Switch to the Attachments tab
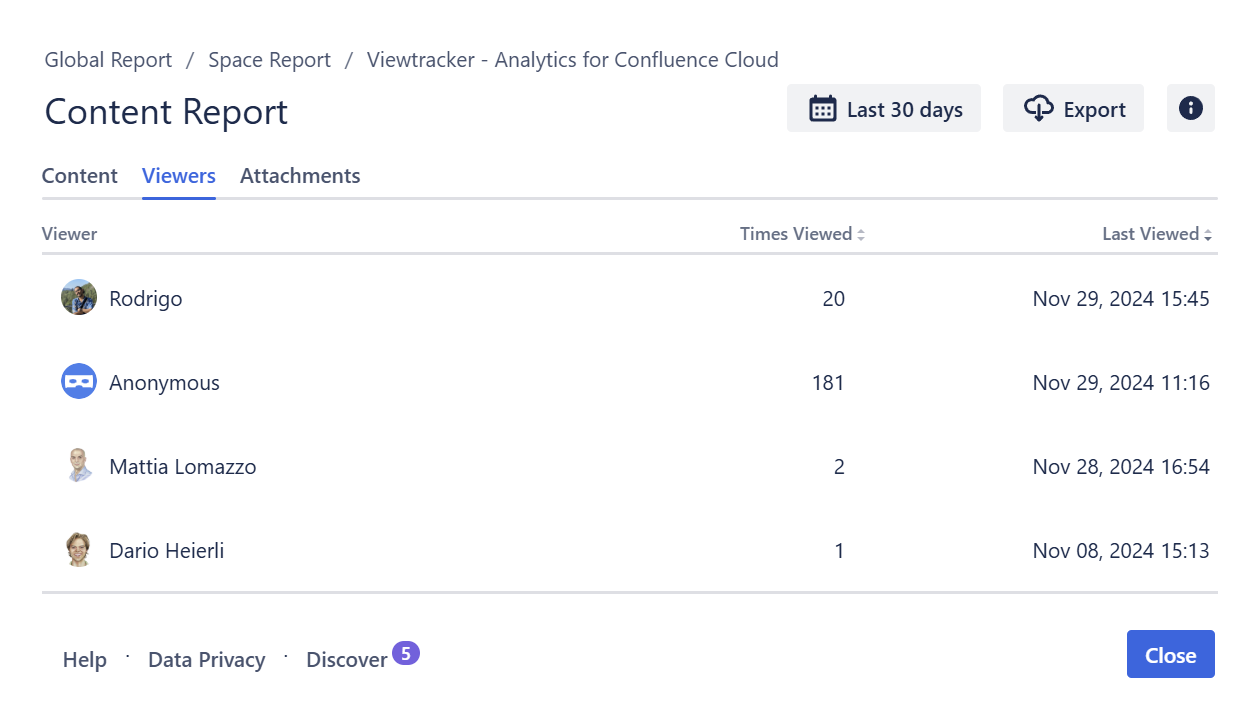 tap(300, 176)
